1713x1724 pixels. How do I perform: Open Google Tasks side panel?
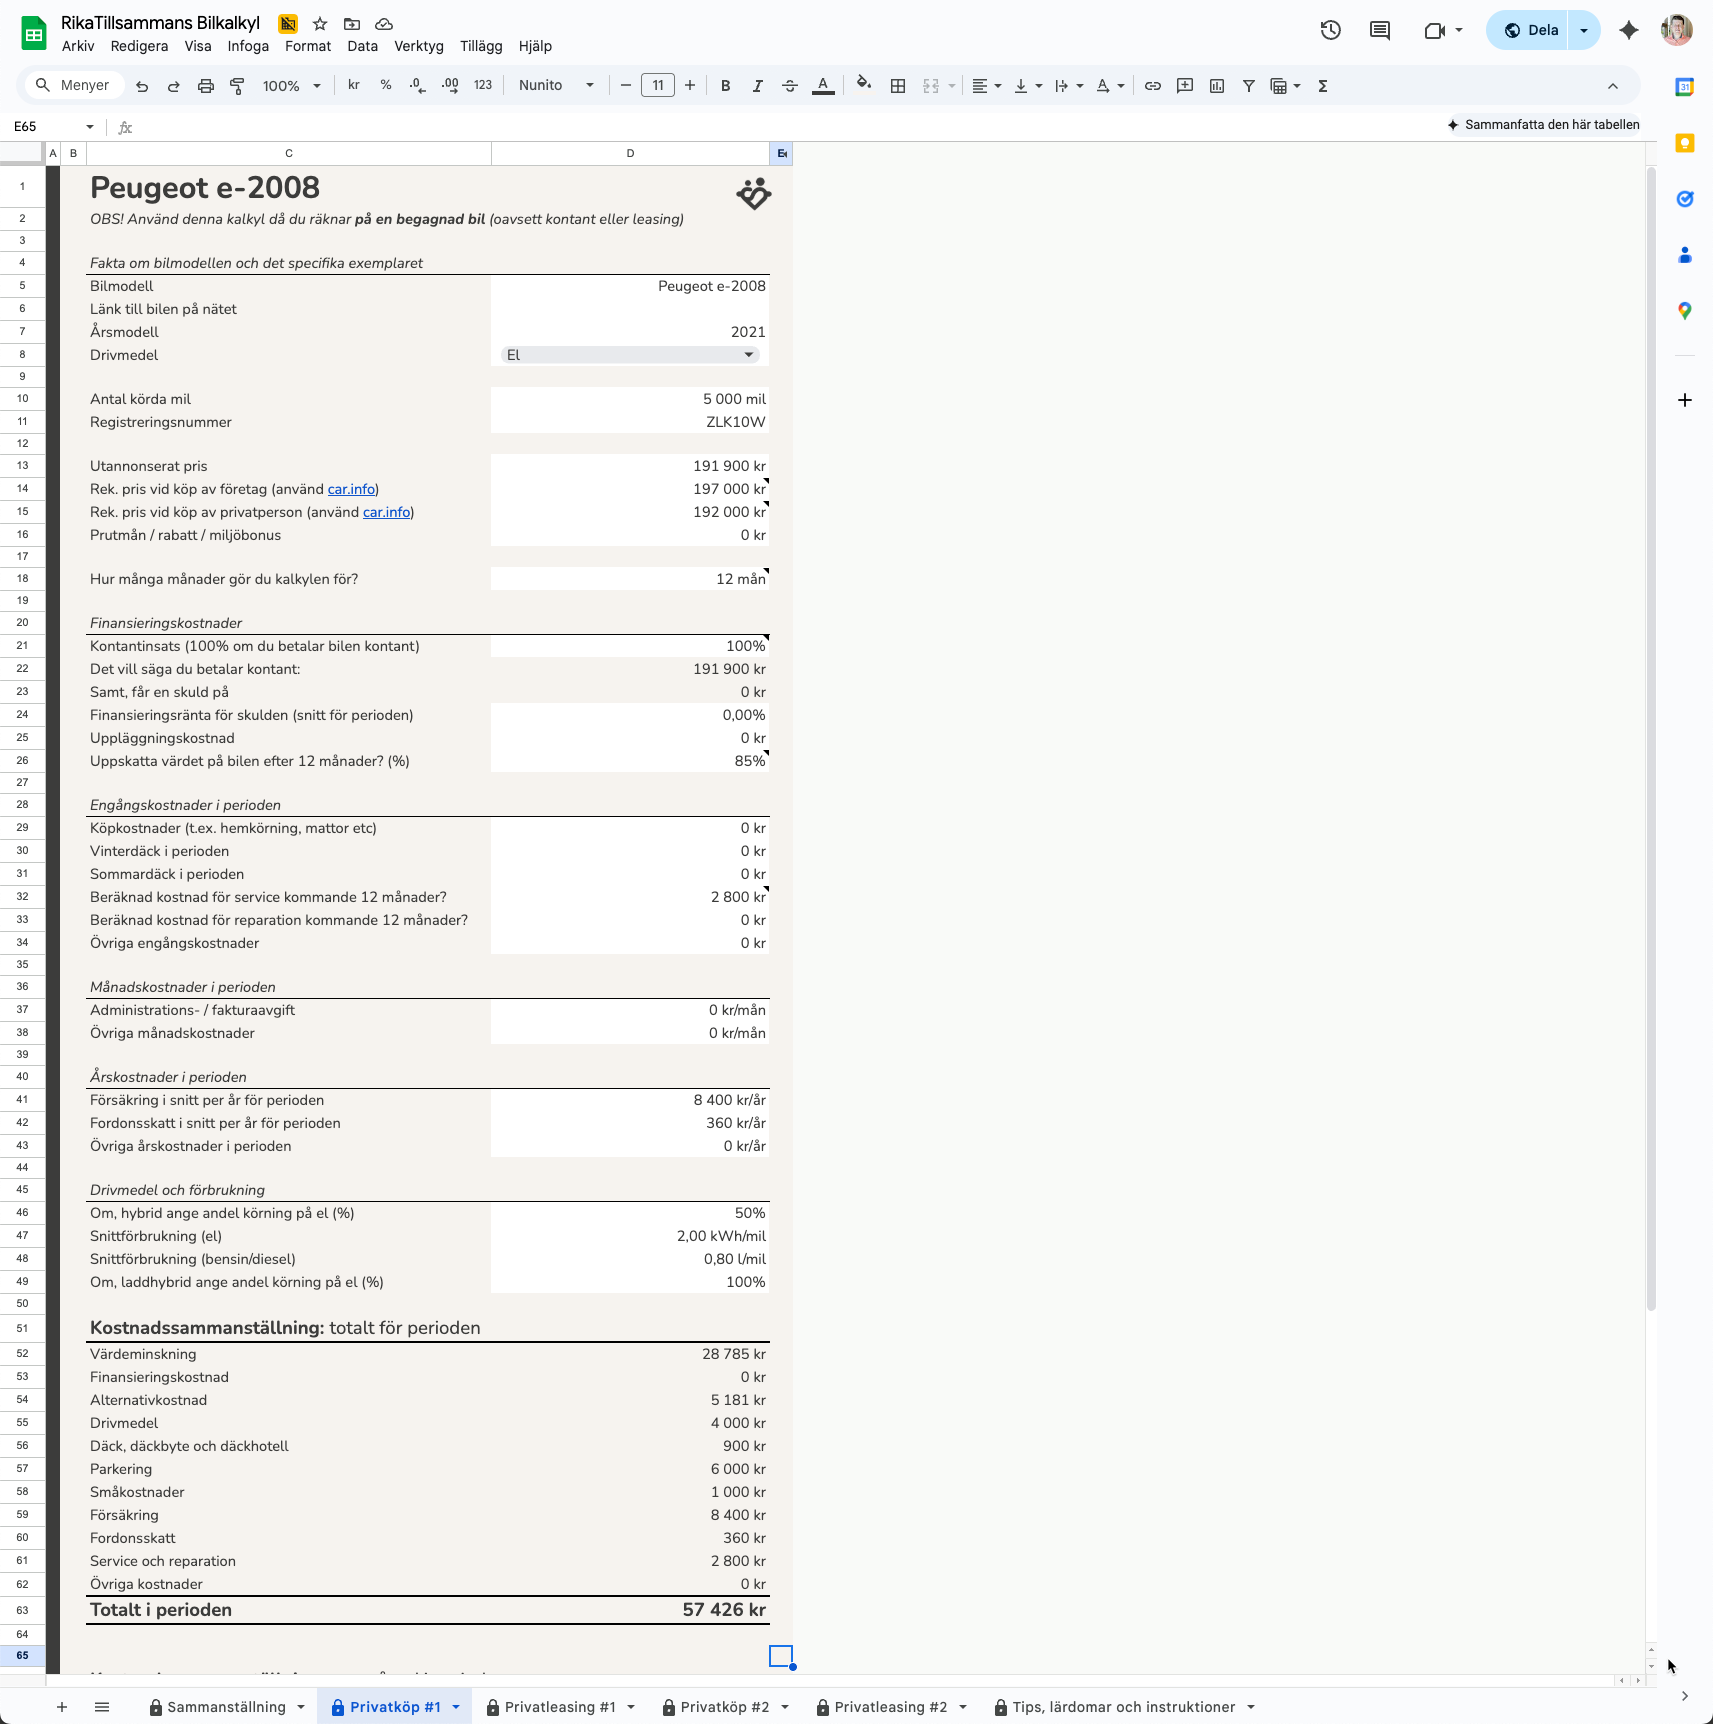pyautogui.click(x=1685, y=199)
